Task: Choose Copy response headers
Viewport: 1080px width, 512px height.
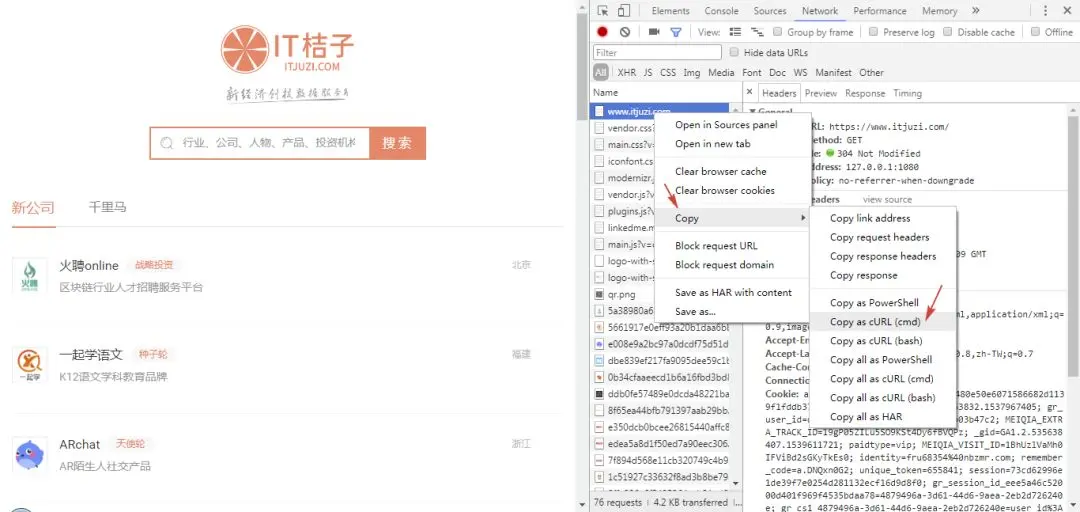Action: click(x=883, y=256)
